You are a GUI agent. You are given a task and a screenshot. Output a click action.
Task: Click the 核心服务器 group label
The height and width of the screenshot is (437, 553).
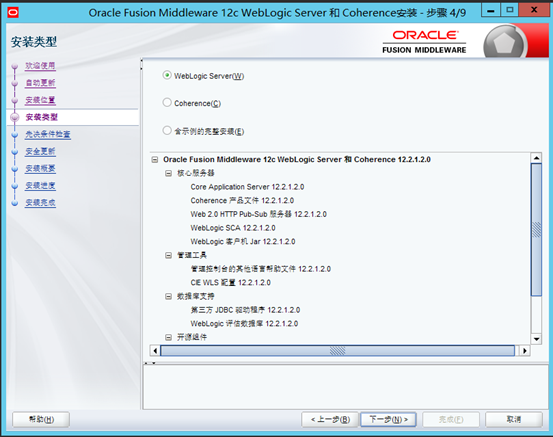pyautogui.click(x=195, y=173)
